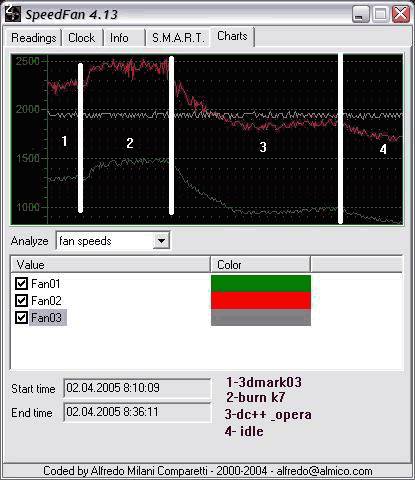This screenshot has height=480, width=415.
Task: Click the Start time field
Action: pyautogui.click(x=137, y=388)
